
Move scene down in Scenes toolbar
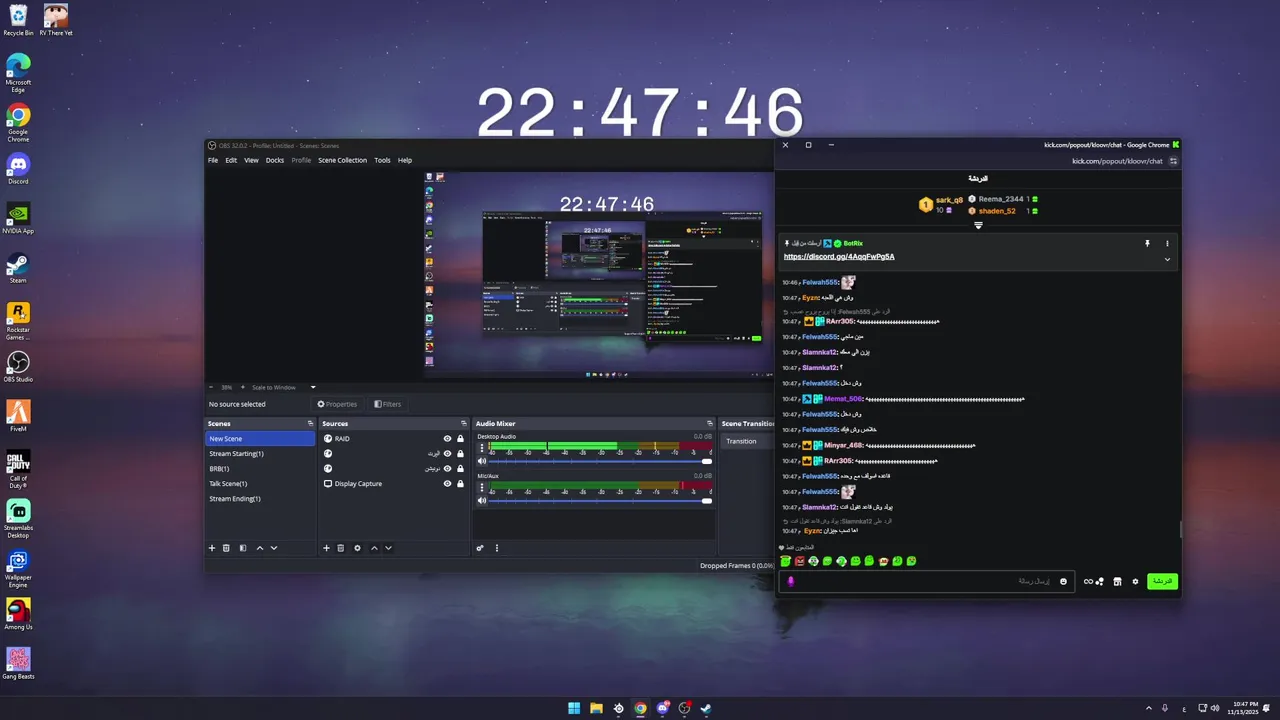point(274,548)
